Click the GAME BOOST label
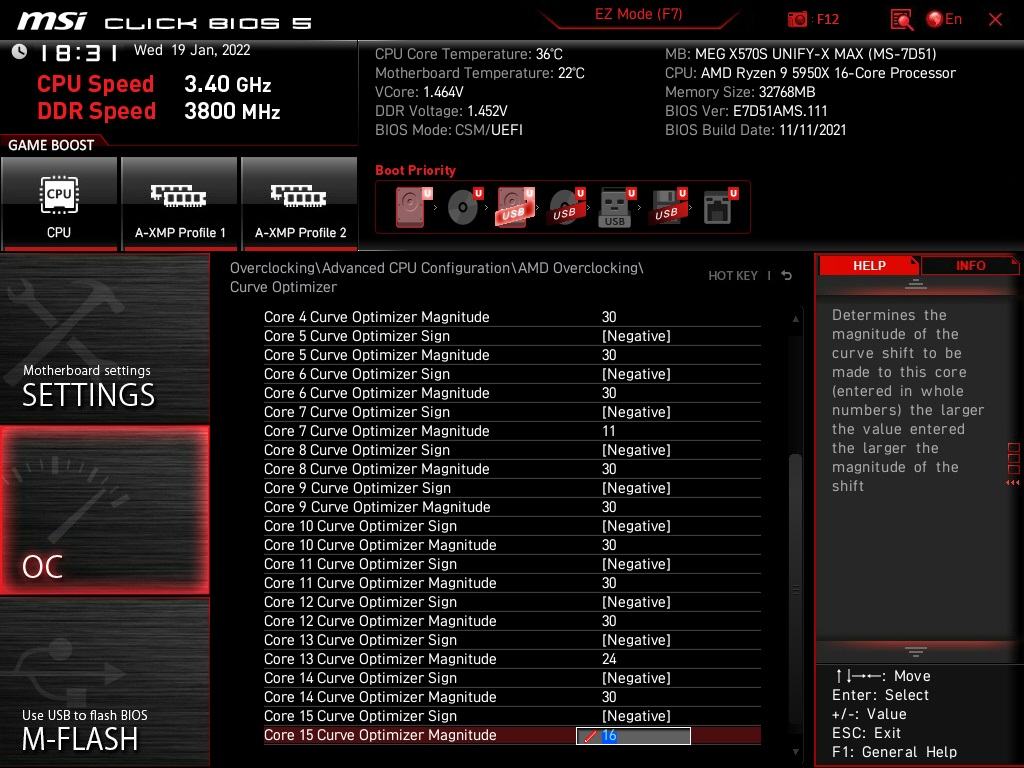The width and height of the screenshot is (1024, 768). pos(51,146)
